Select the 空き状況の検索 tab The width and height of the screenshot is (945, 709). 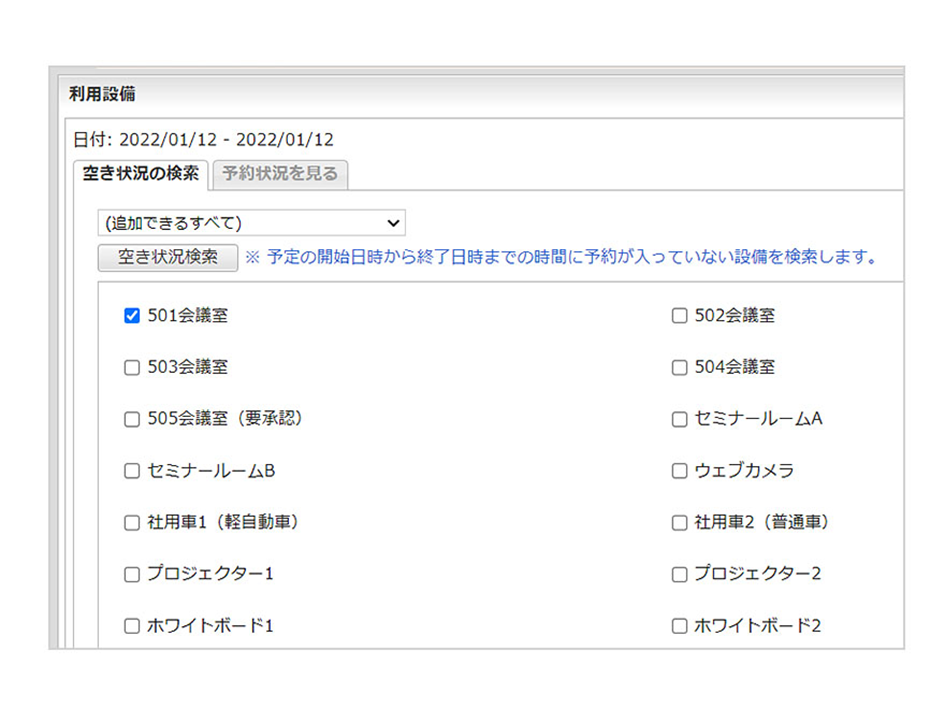(x=140, y=174)
